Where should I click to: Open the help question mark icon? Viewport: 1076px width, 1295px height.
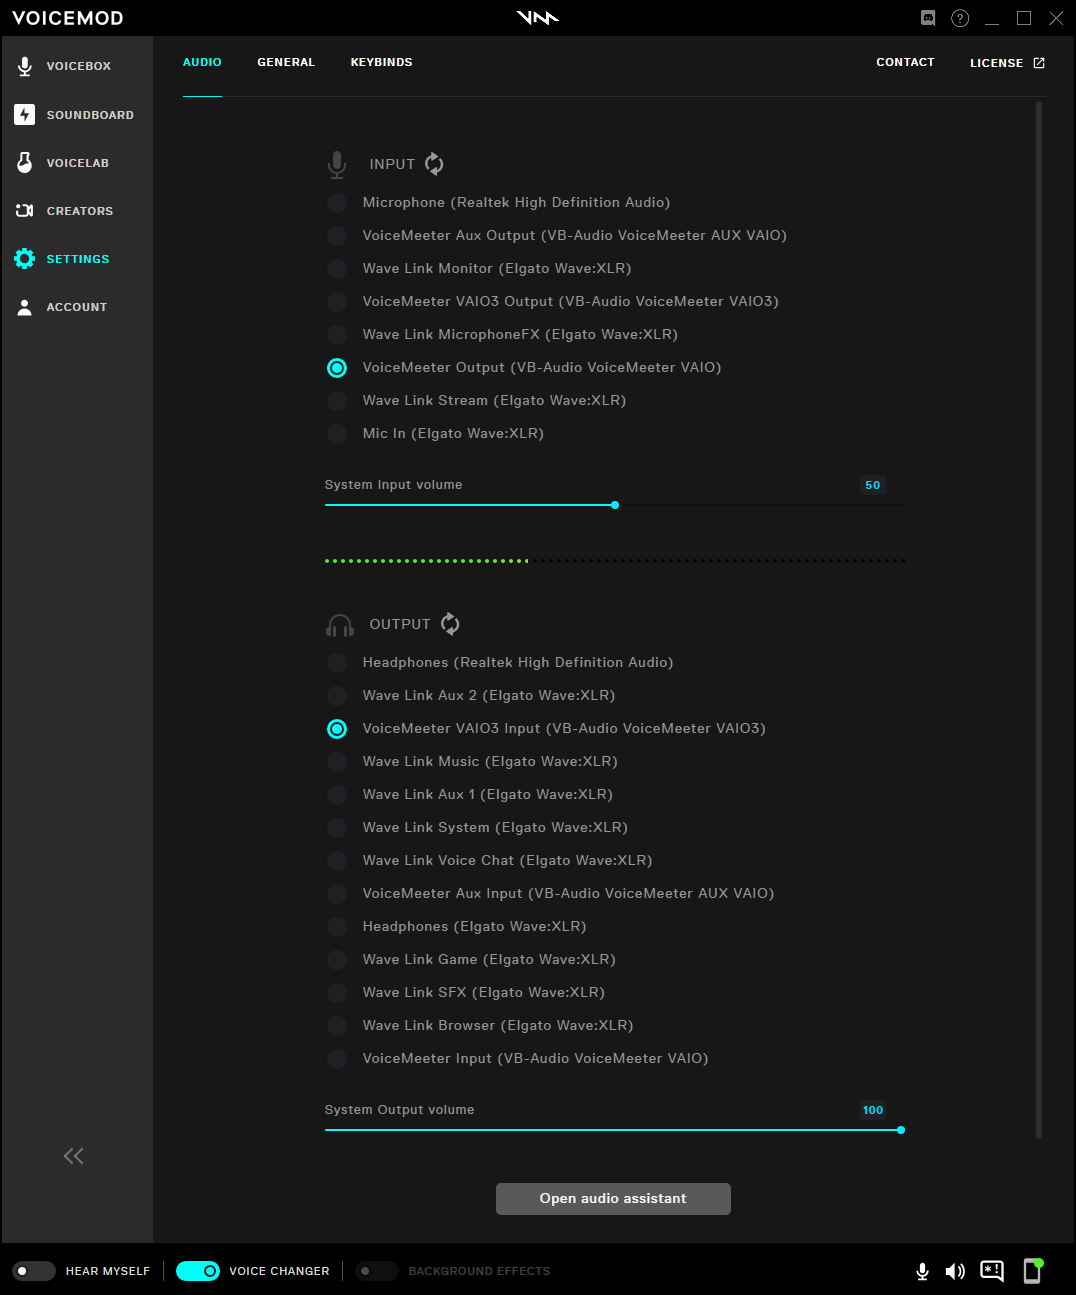[960, 18]
